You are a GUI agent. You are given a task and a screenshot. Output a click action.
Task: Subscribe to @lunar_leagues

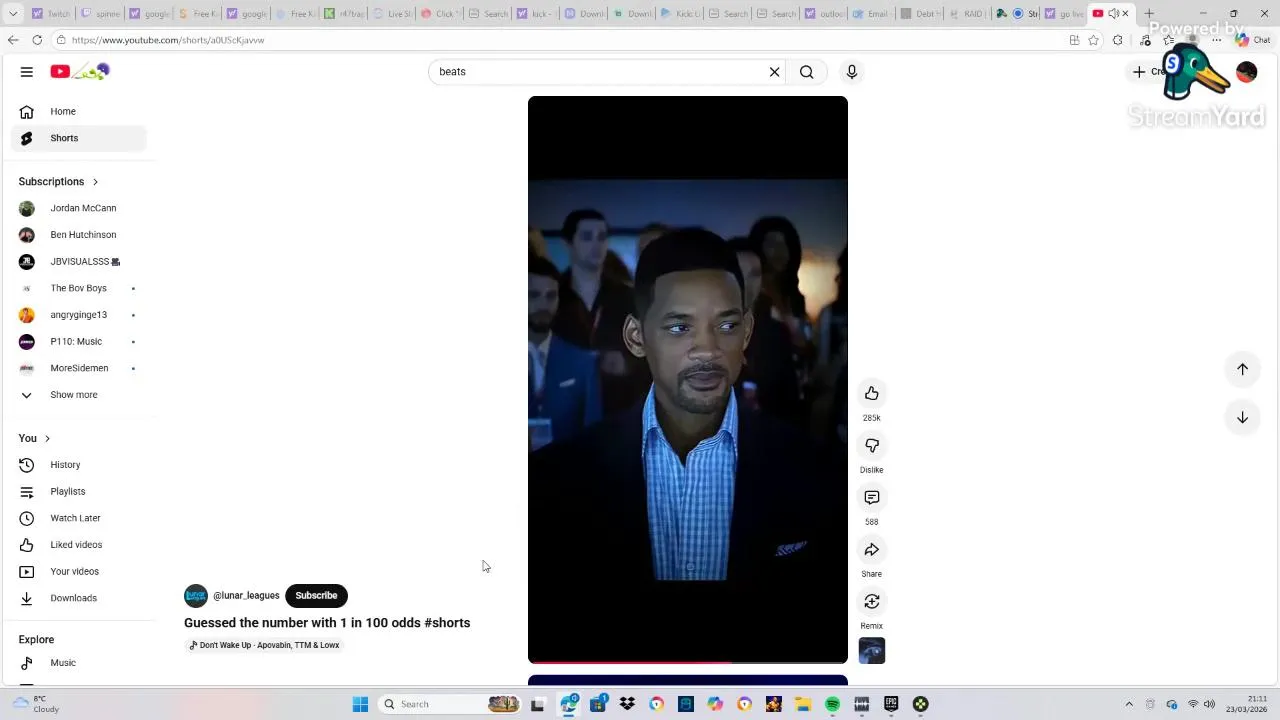[x=316, y=596]
